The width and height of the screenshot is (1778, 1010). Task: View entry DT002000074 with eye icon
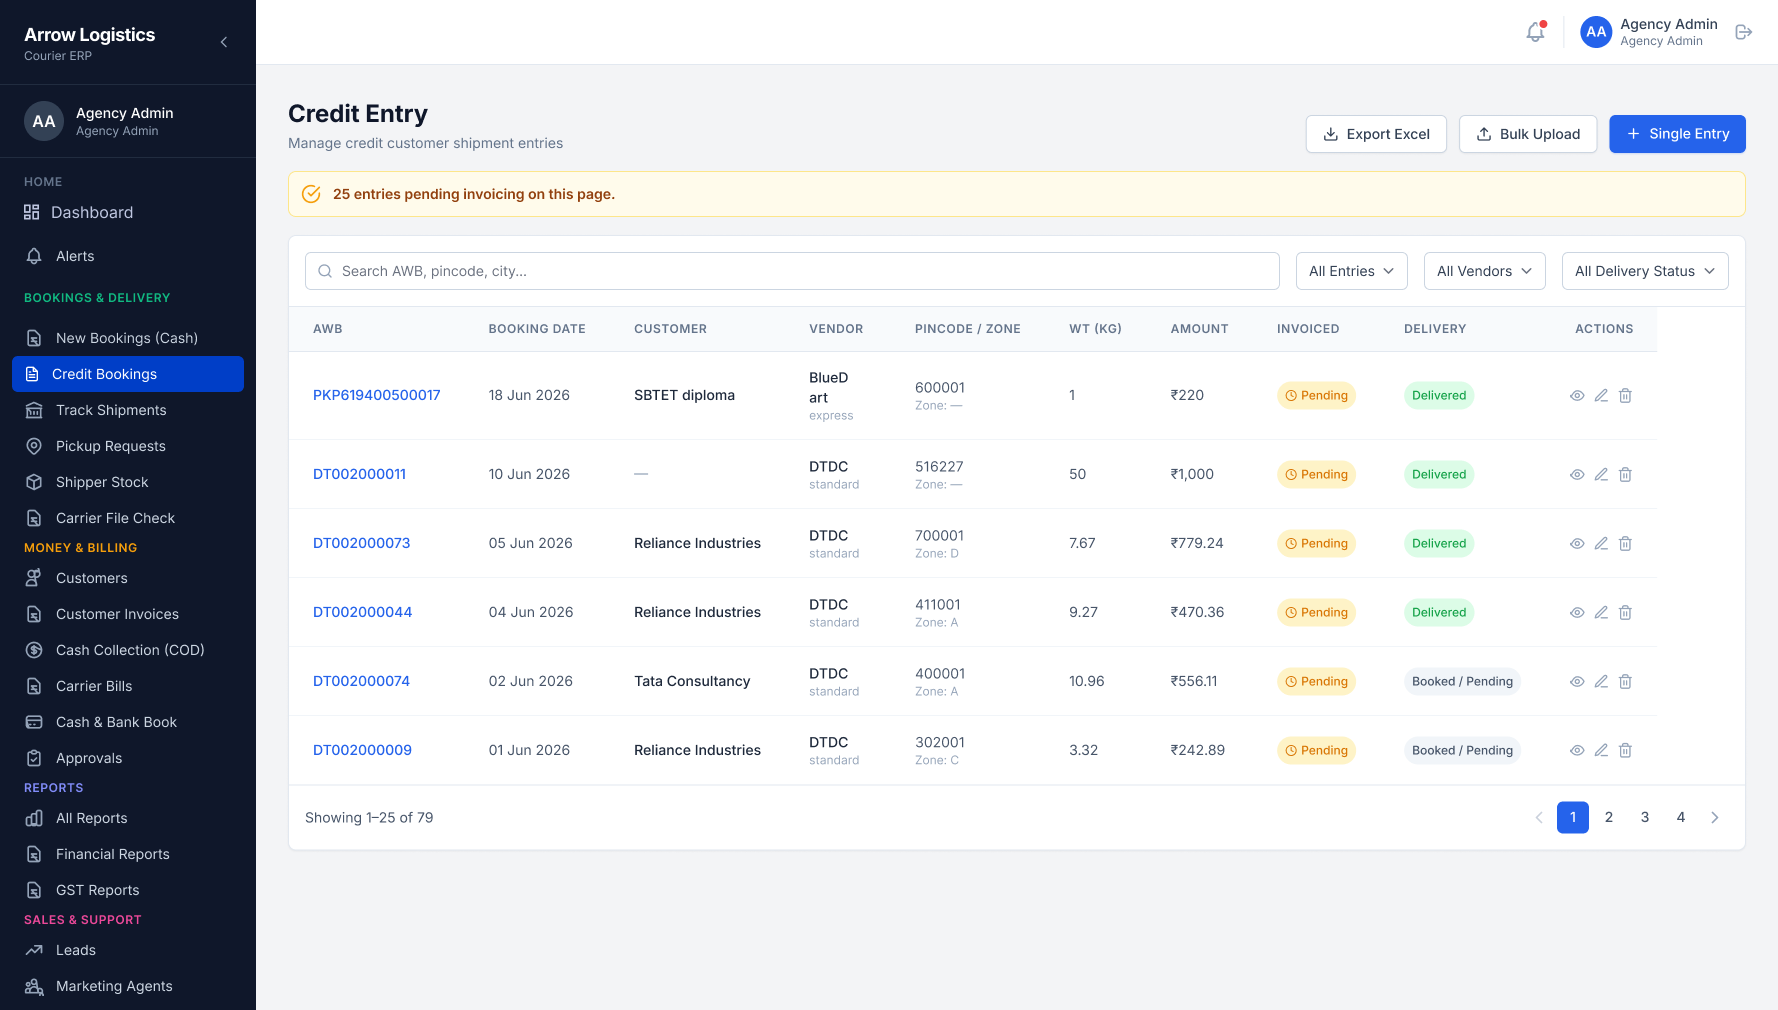tap(1577, 682)
